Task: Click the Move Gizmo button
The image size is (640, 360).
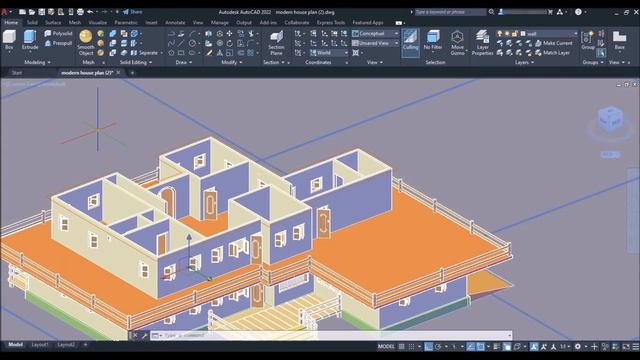Action: (457, 42)
